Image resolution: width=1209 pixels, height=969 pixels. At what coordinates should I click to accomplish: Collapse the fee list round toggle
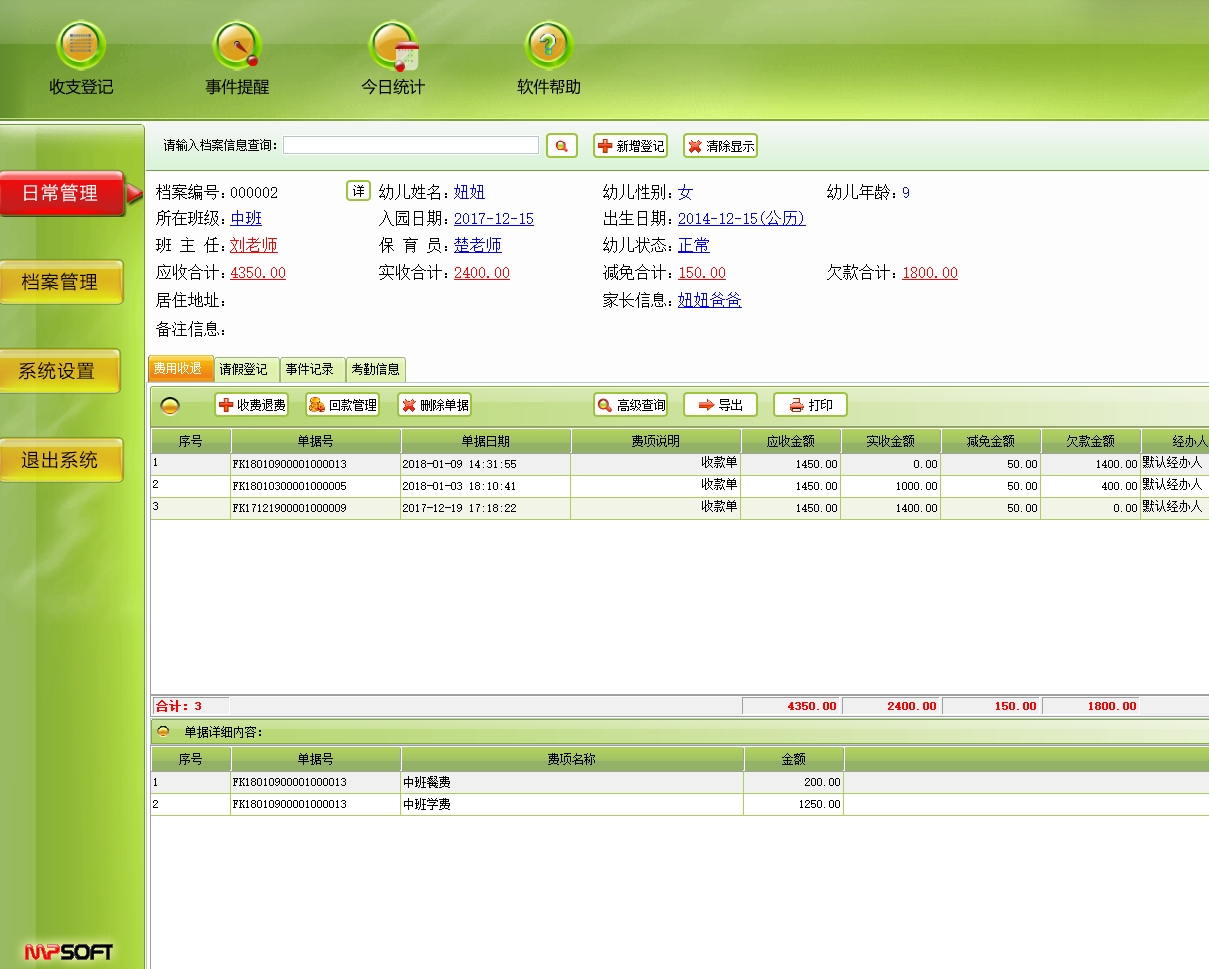[171, 405]
